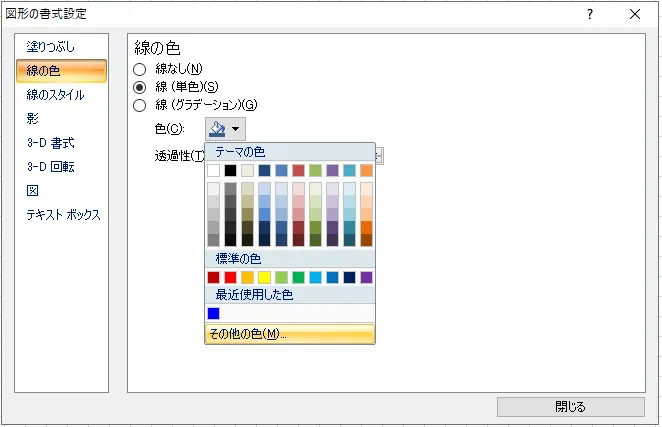The image size is (662, 427).
Task: Switch to the 塗りつぶし category
Action: (51, 47)
